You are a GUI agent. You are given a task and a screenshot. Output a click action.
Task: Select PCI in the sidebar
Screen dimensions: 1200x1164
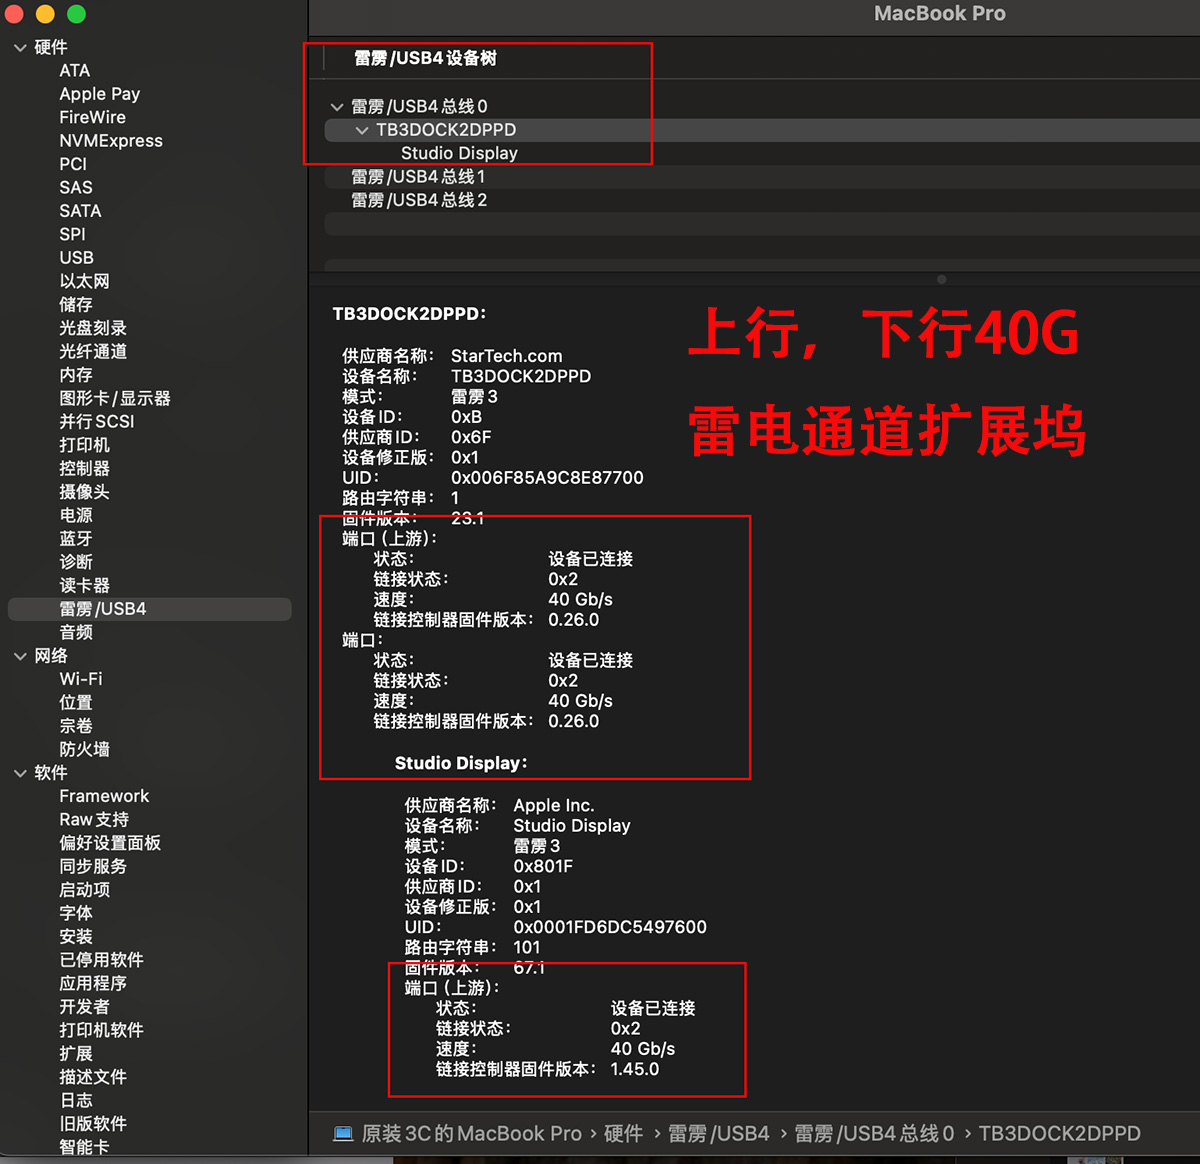[73, 164]
